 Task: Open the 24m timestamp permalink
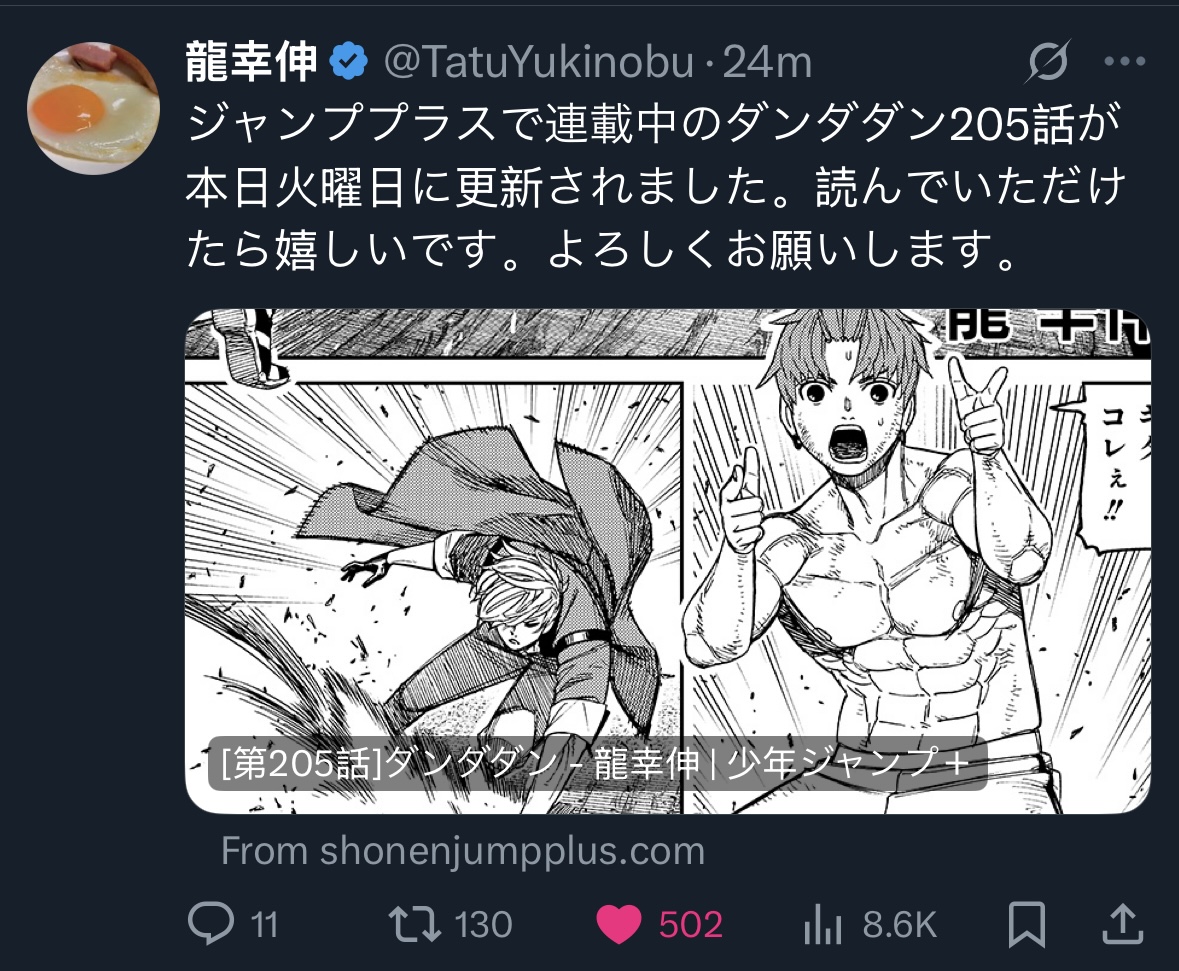pyautogui.click(x=767, y=62)
